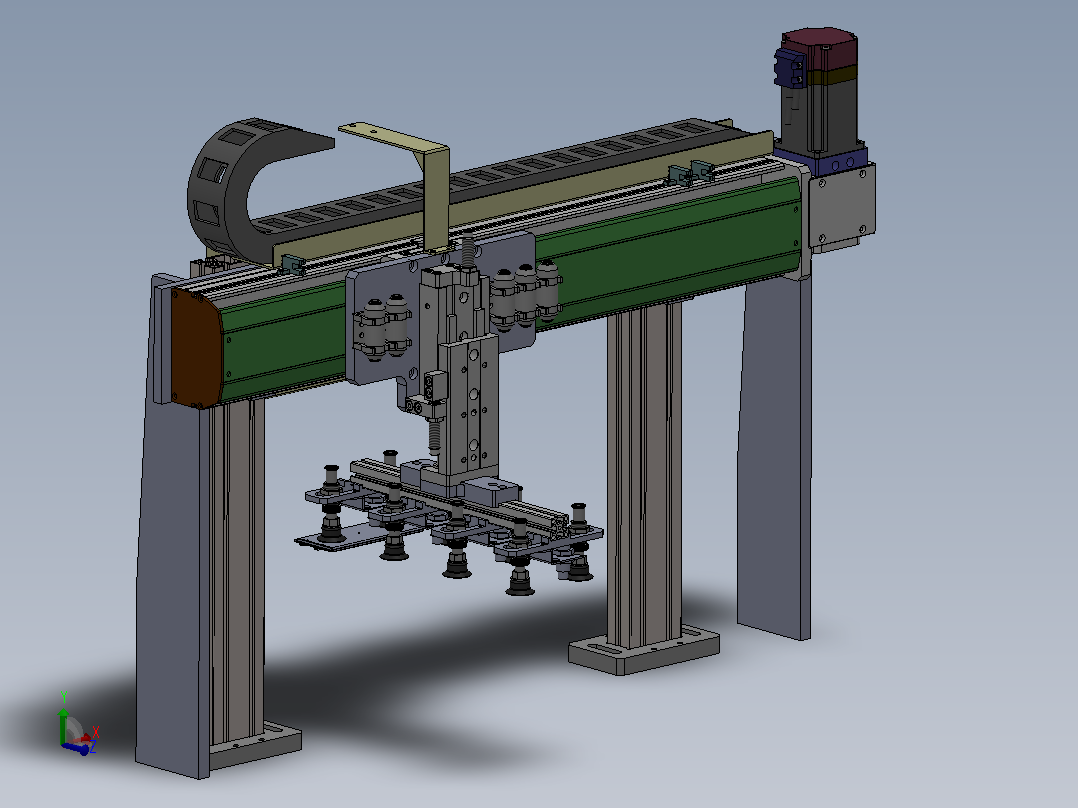Select the base foot plate of middle column
The image size is (1078, 808).
(x=644, y=651)
